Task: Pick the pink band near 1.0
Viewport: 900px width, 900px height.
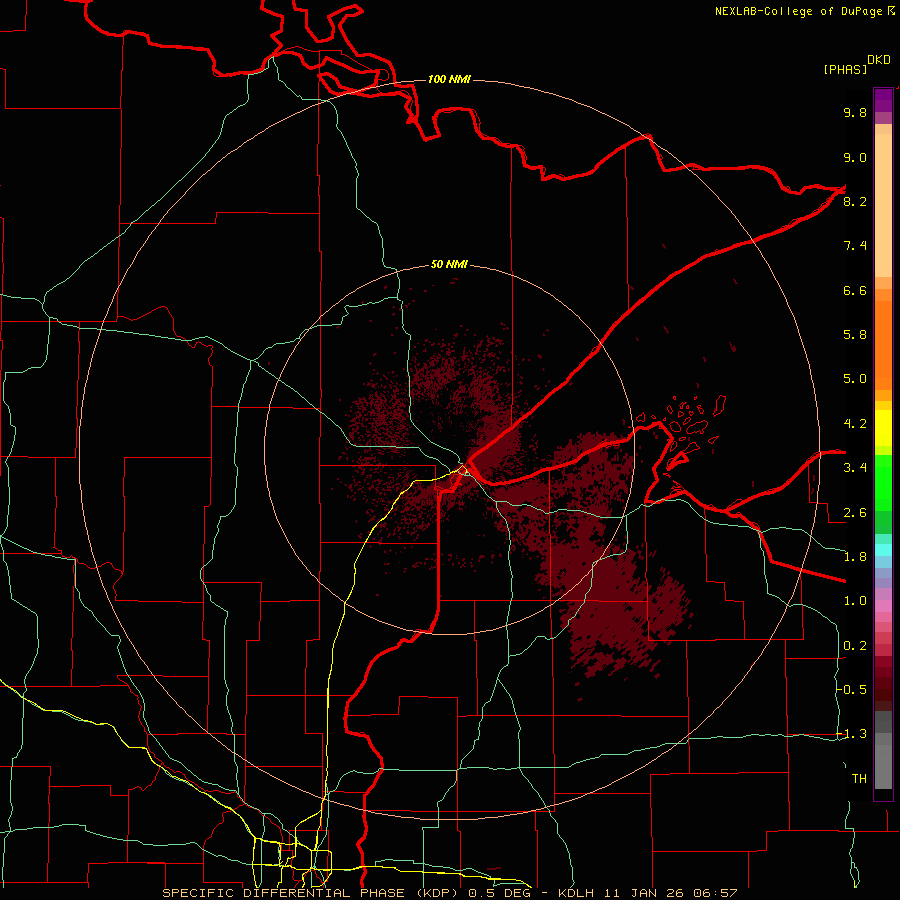Action: pyautogui.click(x=883, y=606)
